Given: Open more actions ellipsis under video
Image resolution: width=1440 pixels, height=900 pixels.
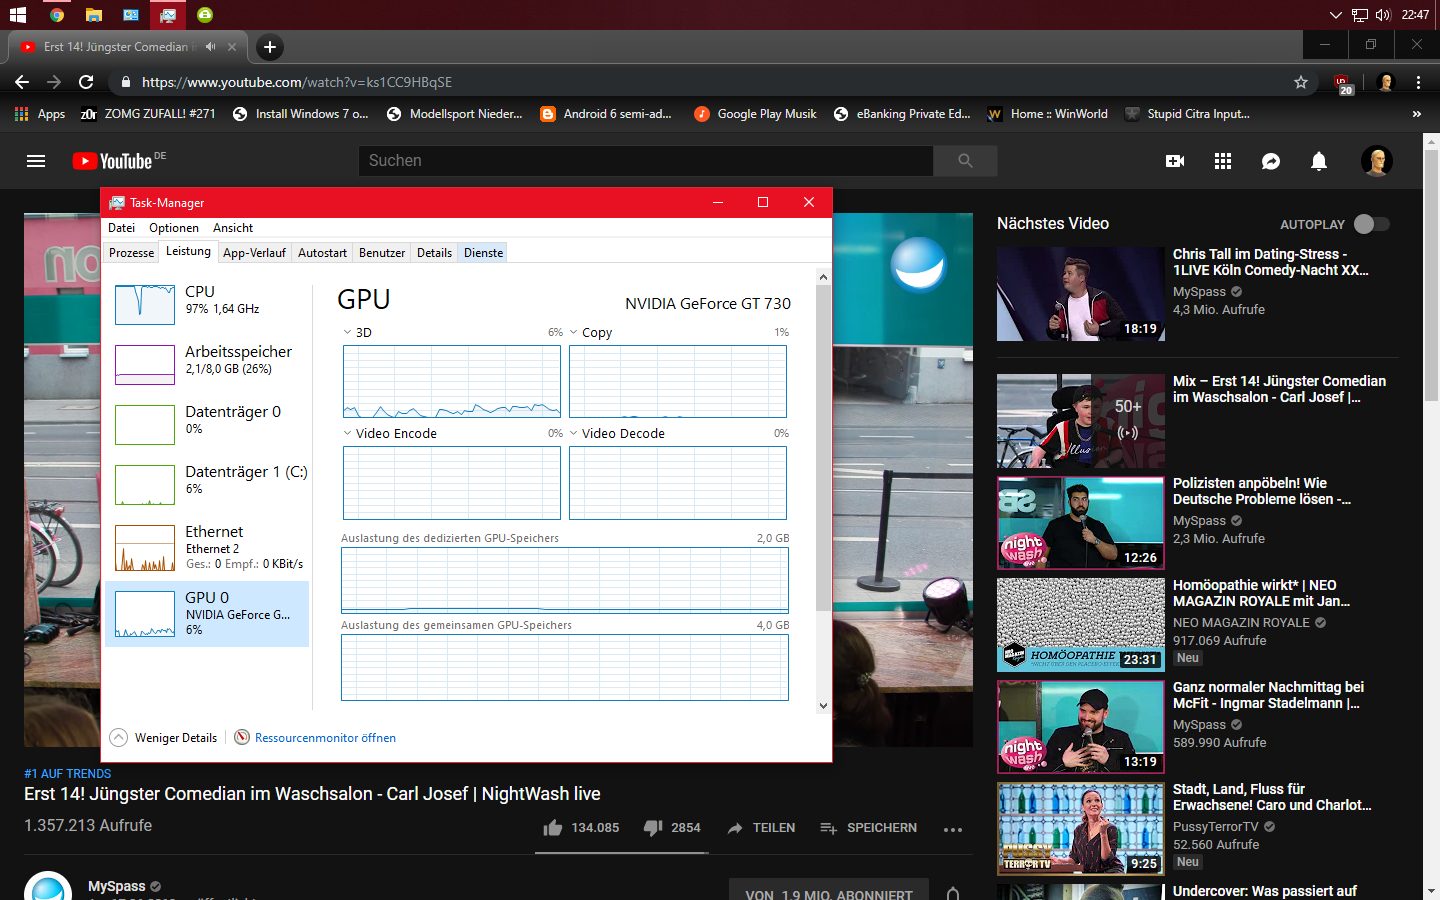Looking at the screenshot, I should 953,829.
